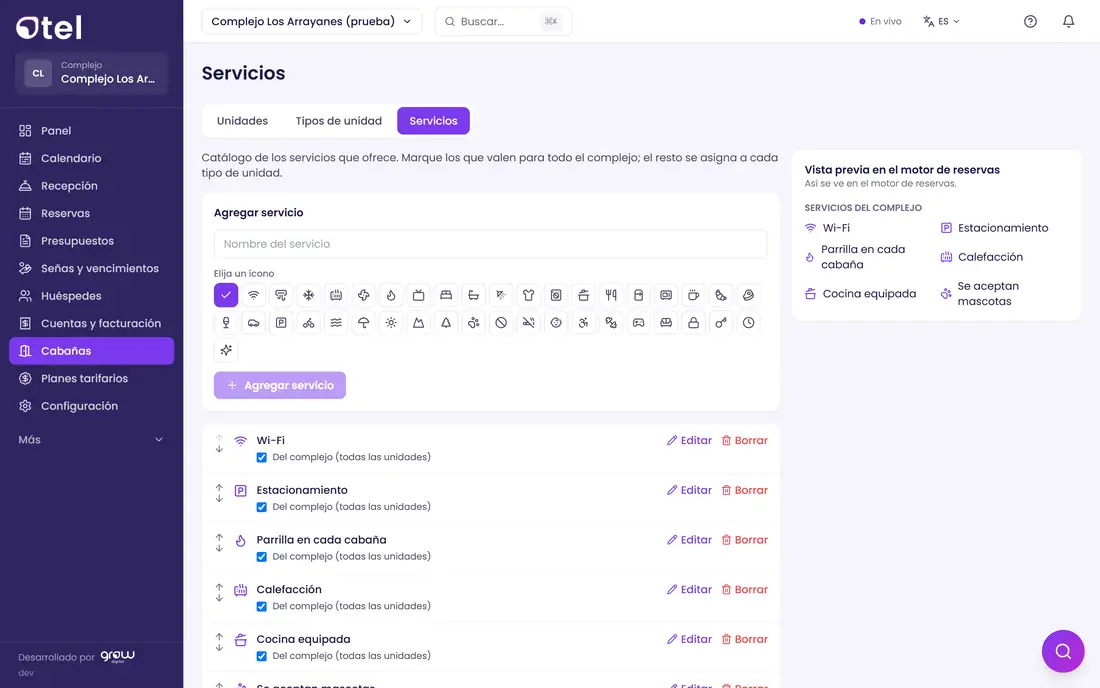Go to Calendario in the sidebar
Image resolution: width=1100 pixels, height=688 pixels.
91,158
